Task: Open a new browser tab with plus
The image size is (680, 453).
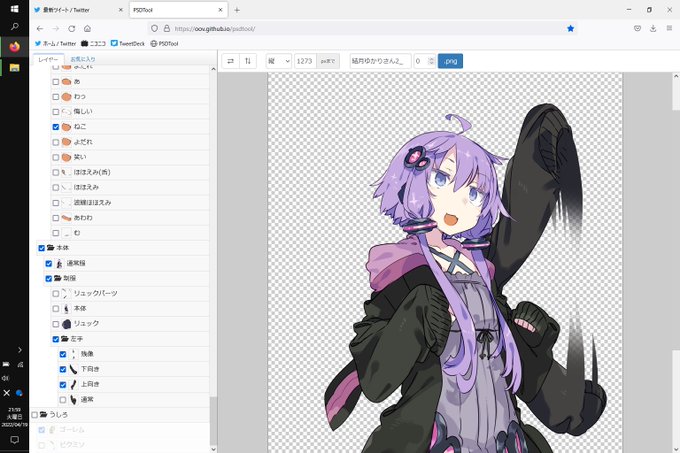Action: point(237,10)
